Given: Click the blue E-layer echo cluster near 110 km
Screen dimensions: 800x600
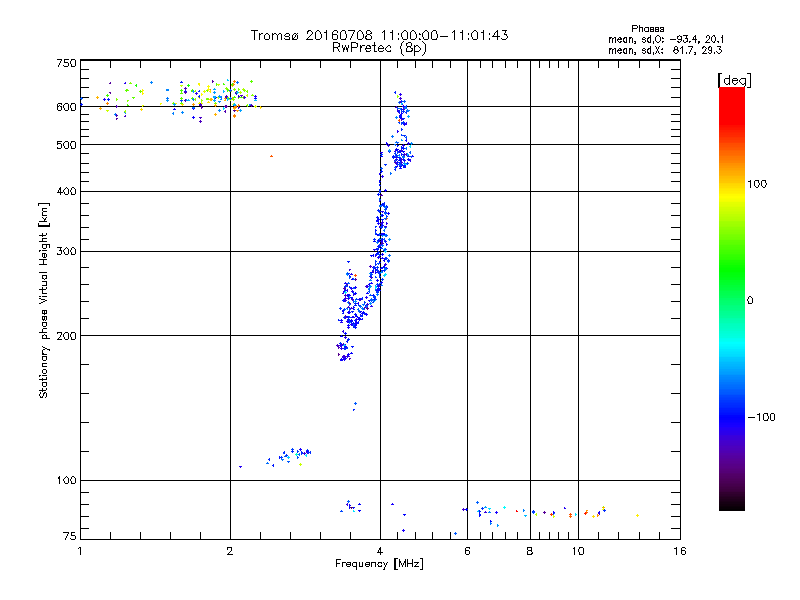Looking at the screenshot, I should tap(289, 456).
